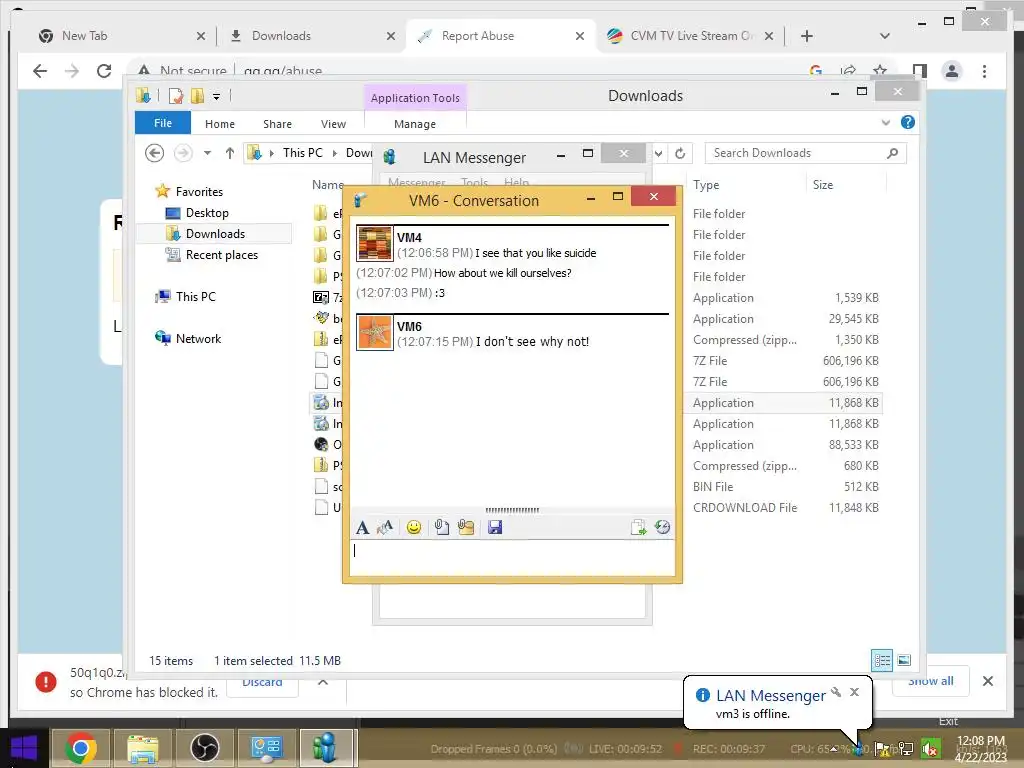Viewport: 1024px width, 768px height.
Task: Click the wrench settings icon in LAN Messenger notification
Action: click(836, 692)
